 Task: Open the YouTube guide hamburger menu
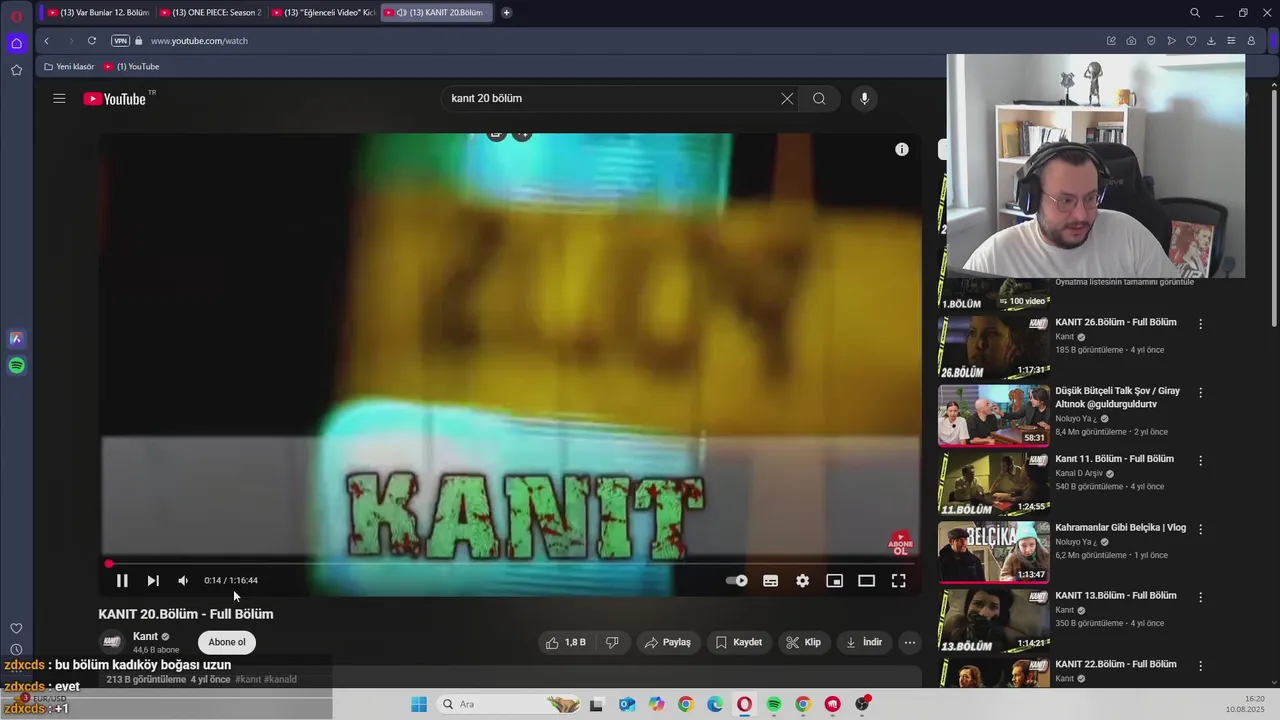point(59,98)
